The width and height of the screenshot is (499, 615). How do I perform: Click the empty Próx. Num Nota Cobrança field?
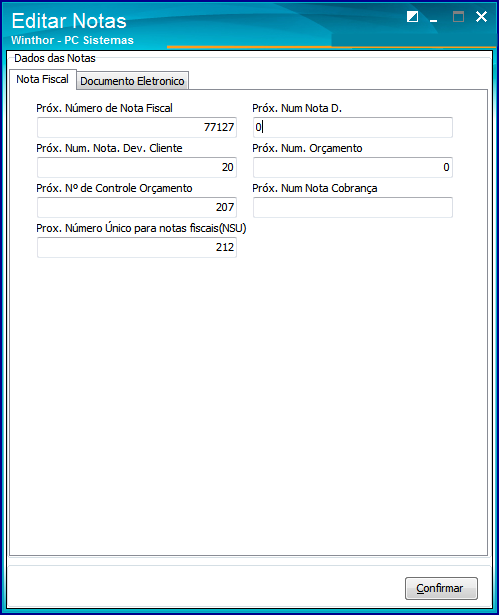tap(353, 207)
